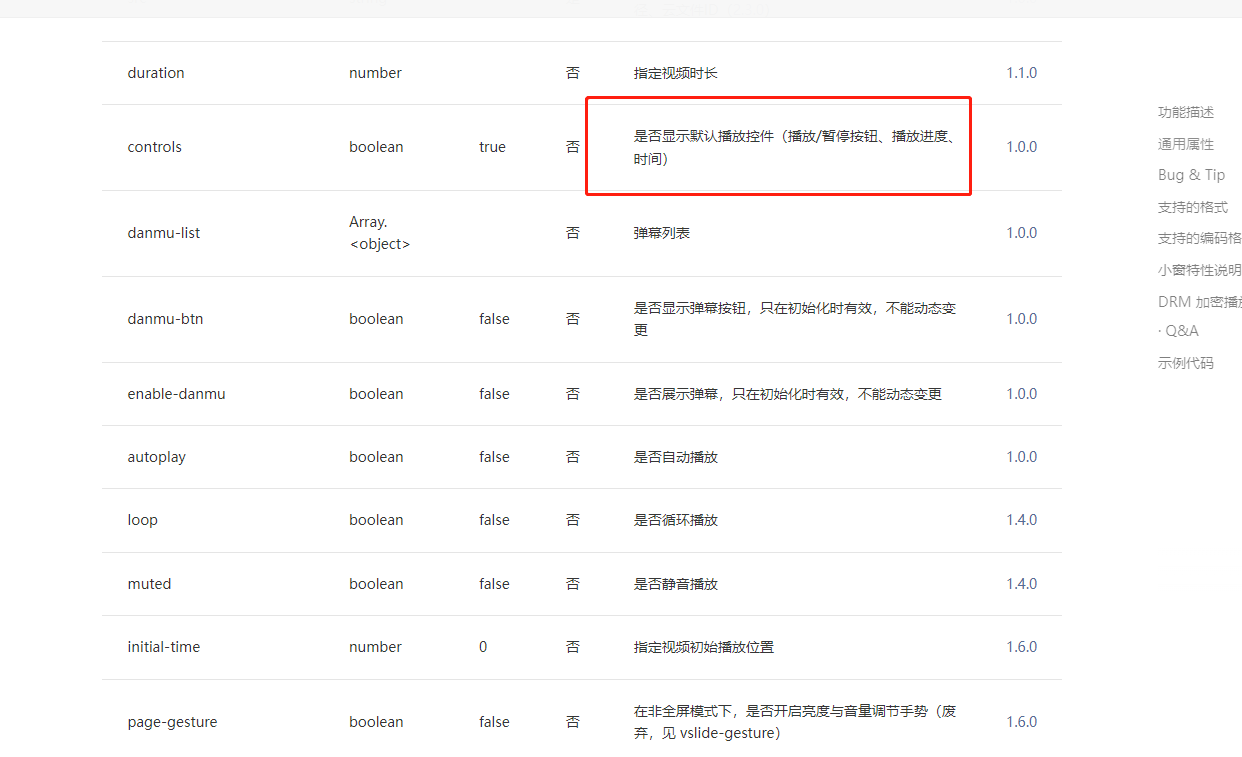Click the 是否显示默认播放控件 description text
The image size is (1242, 757).
[x=797, y=147]
